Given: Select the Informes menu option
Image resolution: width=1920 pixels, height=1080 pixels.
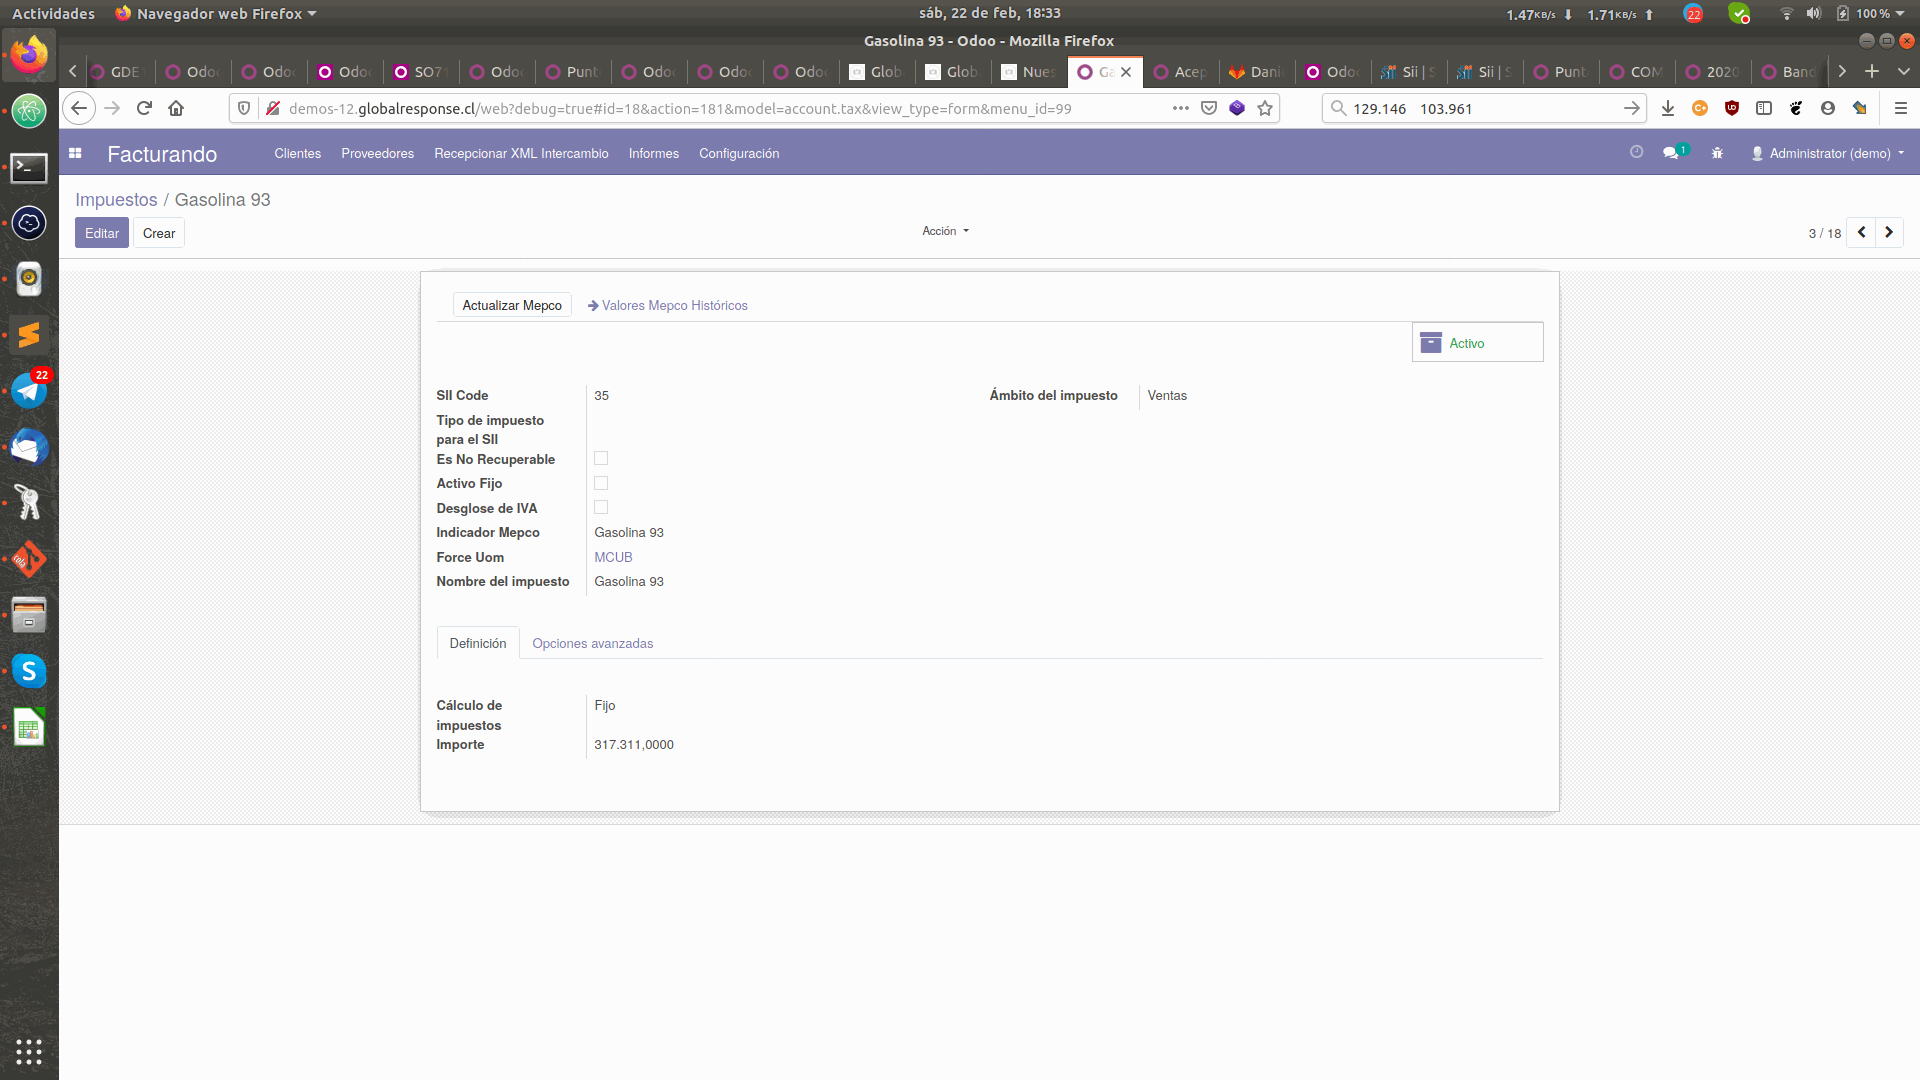Looking at the screenshot, I should pos(654,153).
